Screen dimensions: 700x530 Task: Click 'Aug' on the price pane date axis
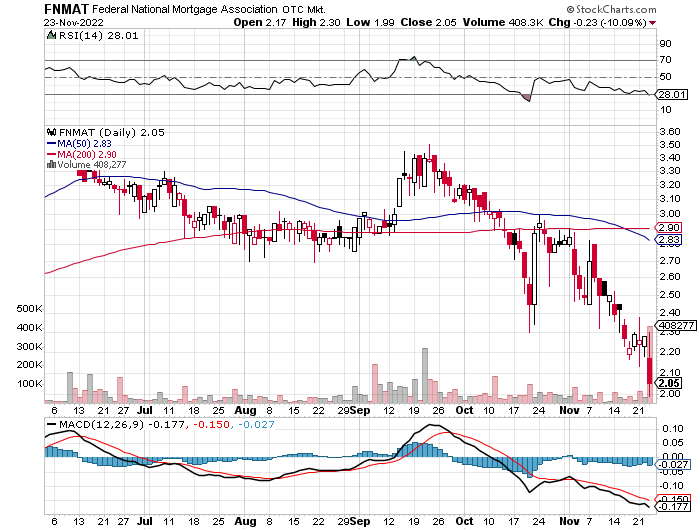(246, 410)
